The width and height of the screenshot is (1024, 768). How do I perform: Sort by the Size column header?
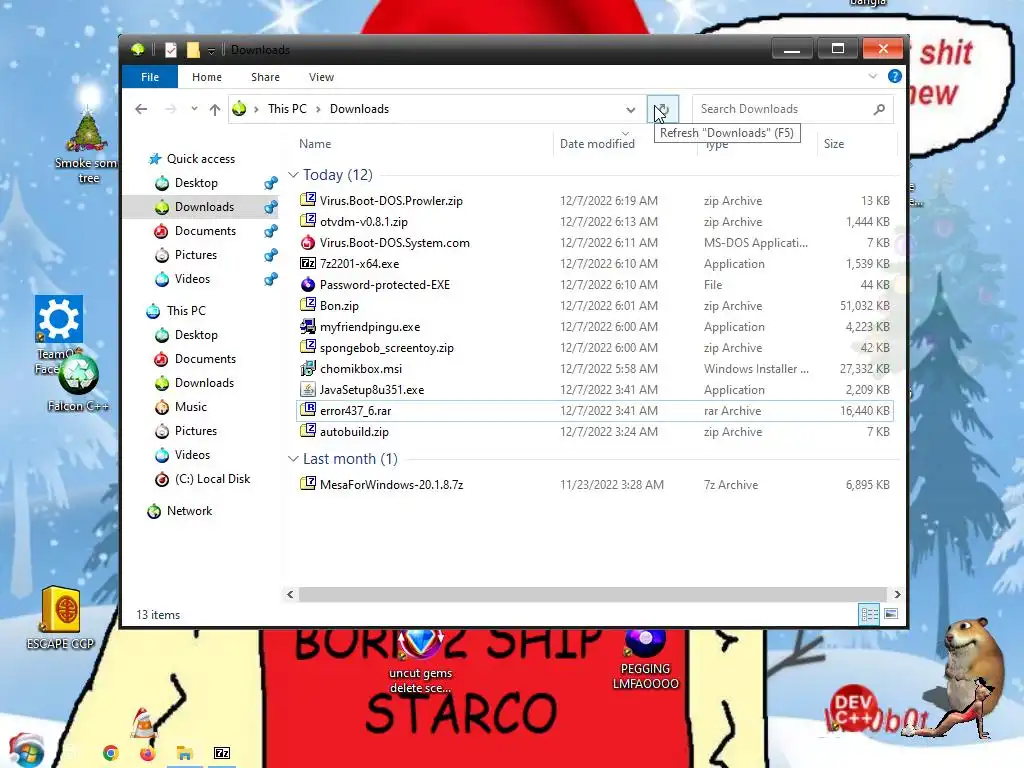[x=833, y=144]
